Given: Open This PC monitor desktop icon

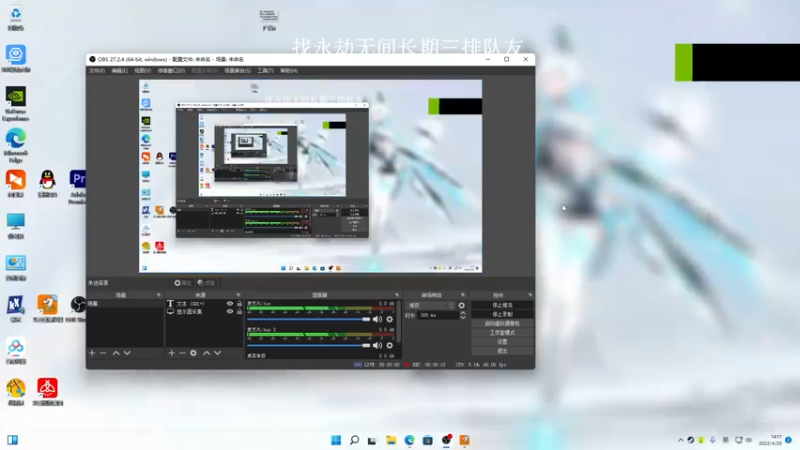Looking at the screenshot, I should [16, 226].
